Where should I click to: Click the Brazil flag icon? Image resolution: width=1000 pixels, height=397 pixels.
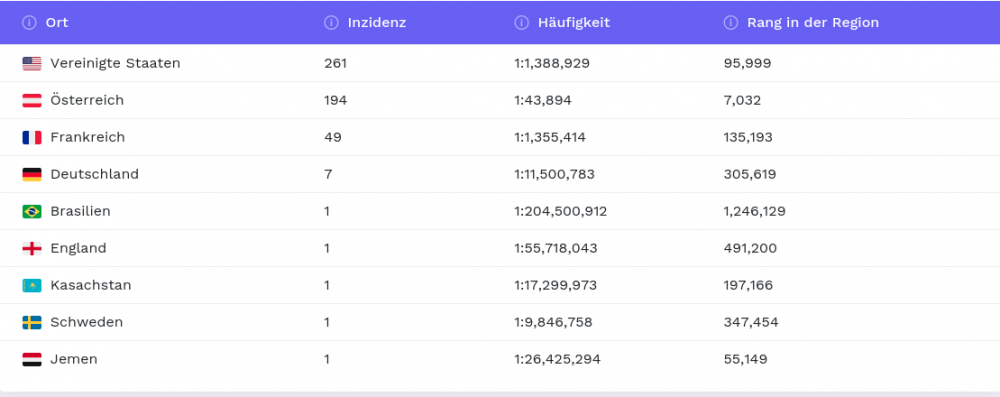coord(32,211)
